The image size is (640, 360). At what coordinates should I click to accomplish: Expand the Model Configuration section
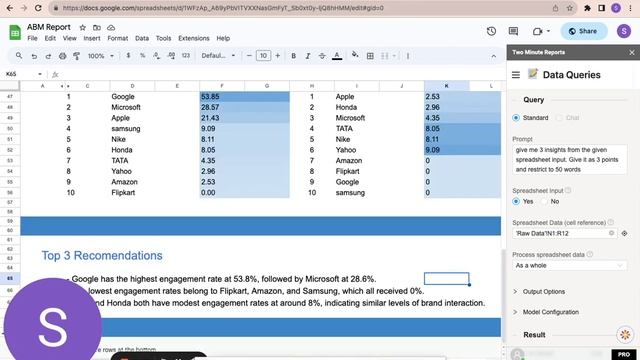[x=551, y=312]
